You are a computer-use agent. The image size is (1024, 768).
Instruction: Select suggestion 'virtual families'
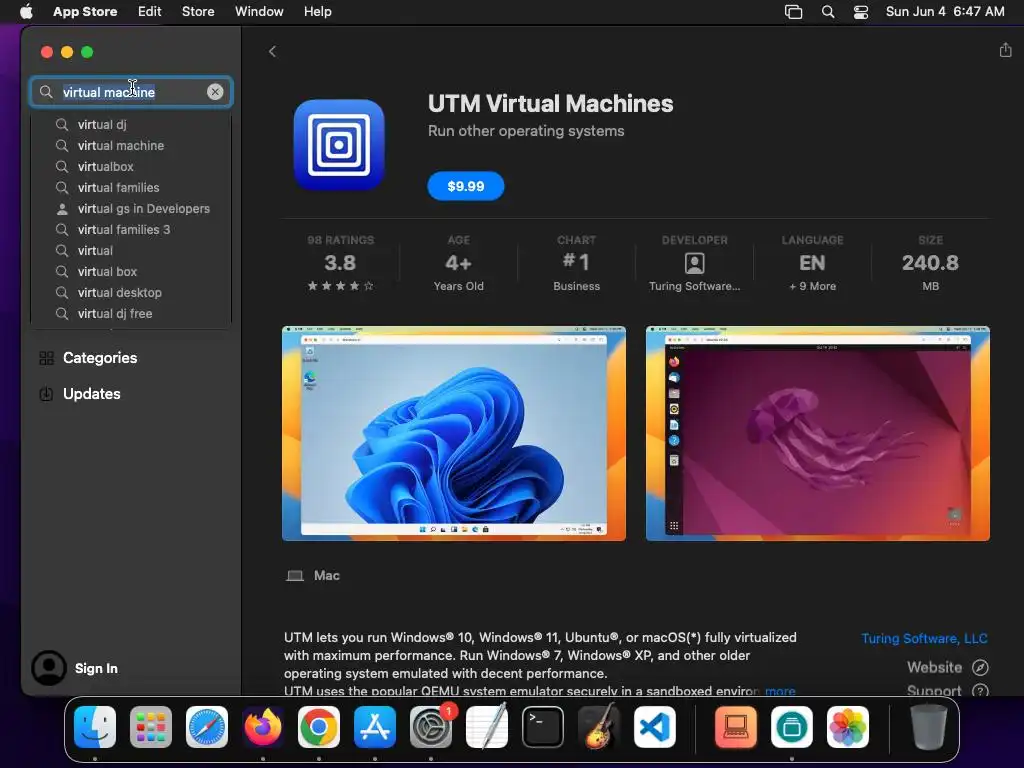click(131, 187)
